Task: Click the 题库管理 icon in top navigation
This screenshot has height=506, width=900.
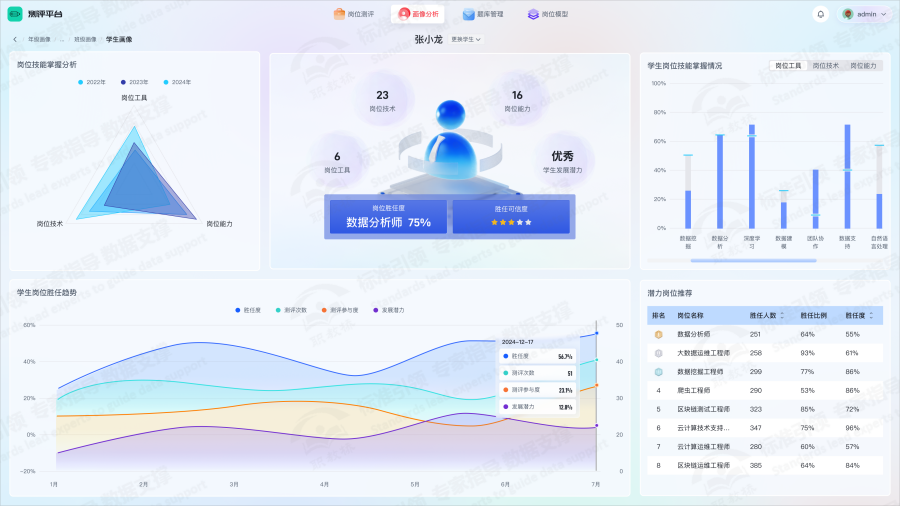Action: coord(468,14)
